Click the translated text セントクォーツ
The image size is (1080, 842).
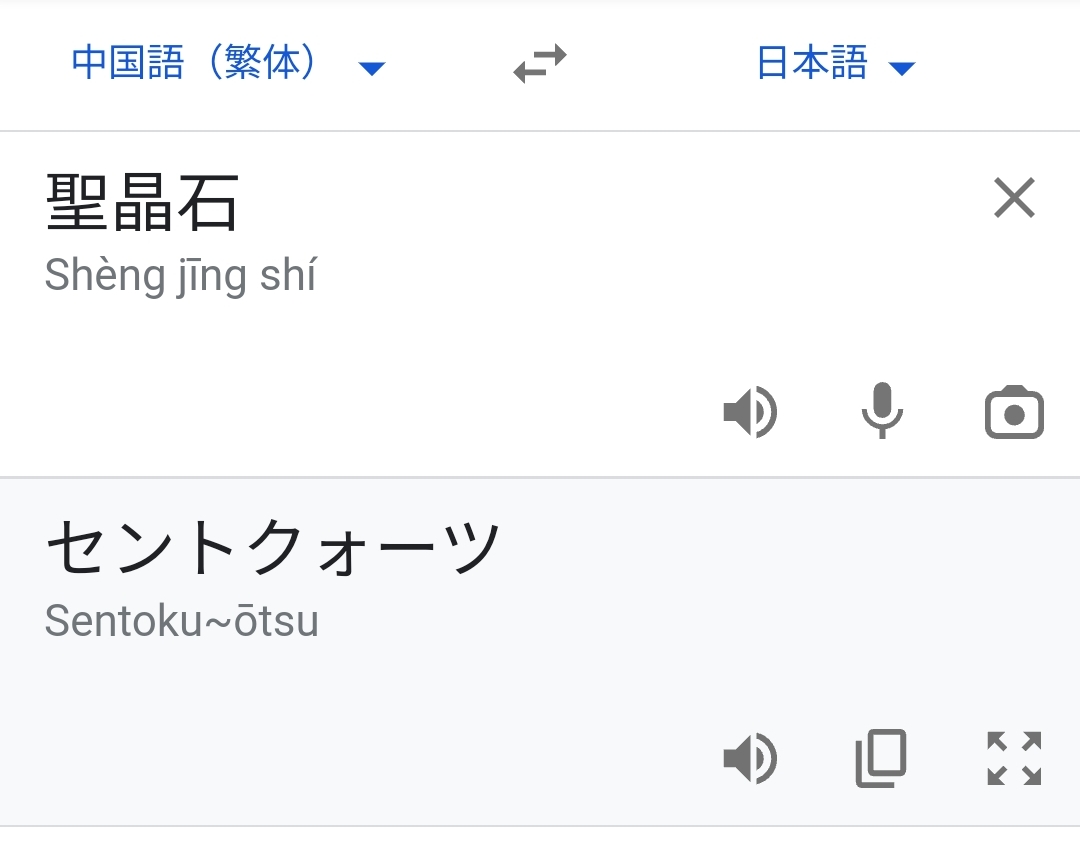(272, 548)
